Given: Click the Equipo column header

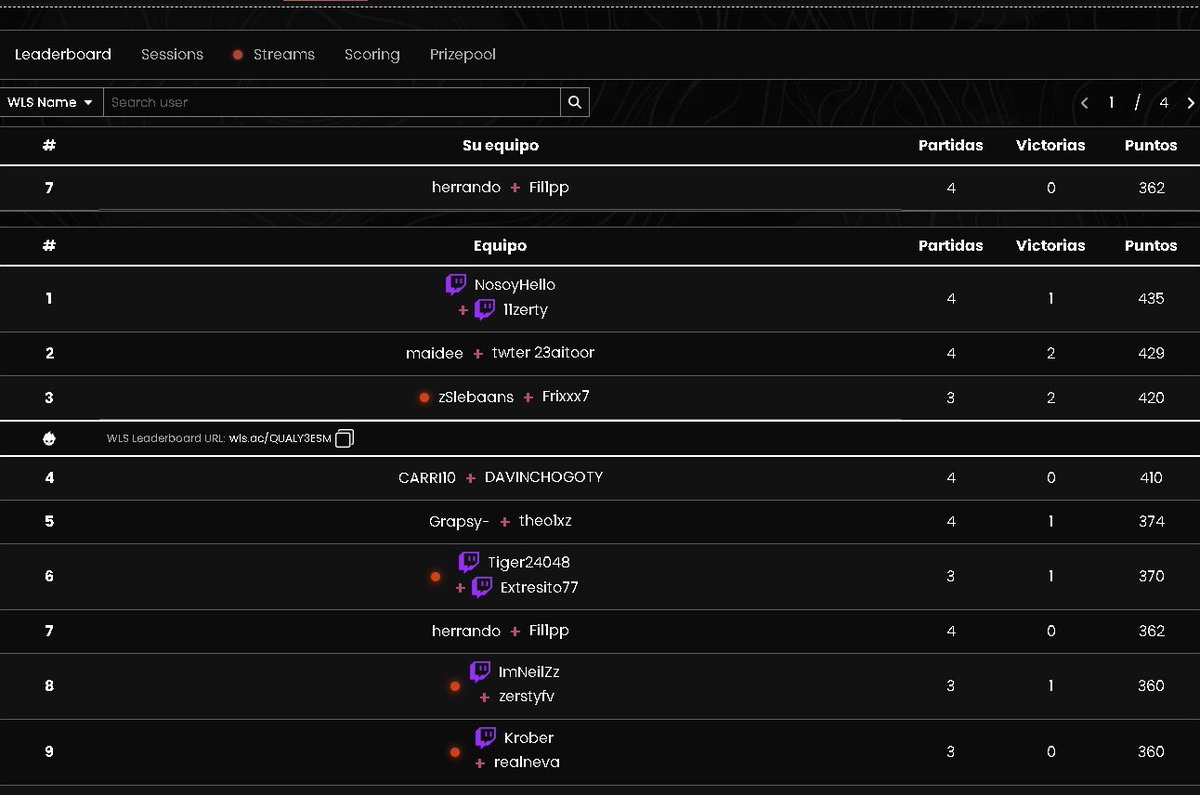Looking at the screenshot, I should point(500,245).
